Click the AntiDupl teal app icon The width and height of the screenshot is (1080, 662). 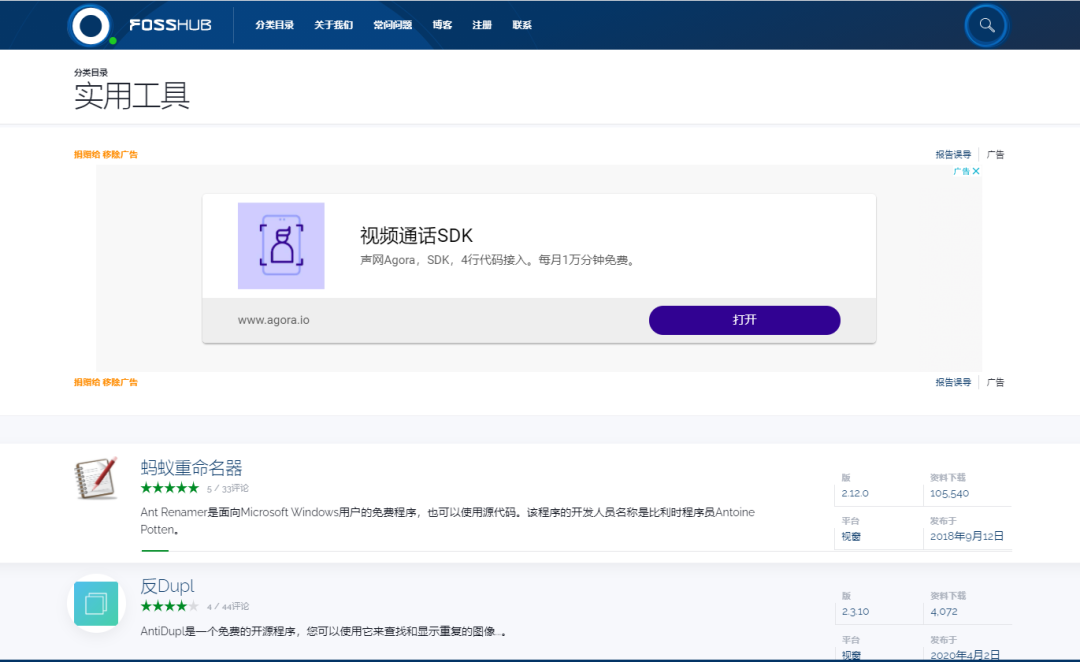pos(96,603)
